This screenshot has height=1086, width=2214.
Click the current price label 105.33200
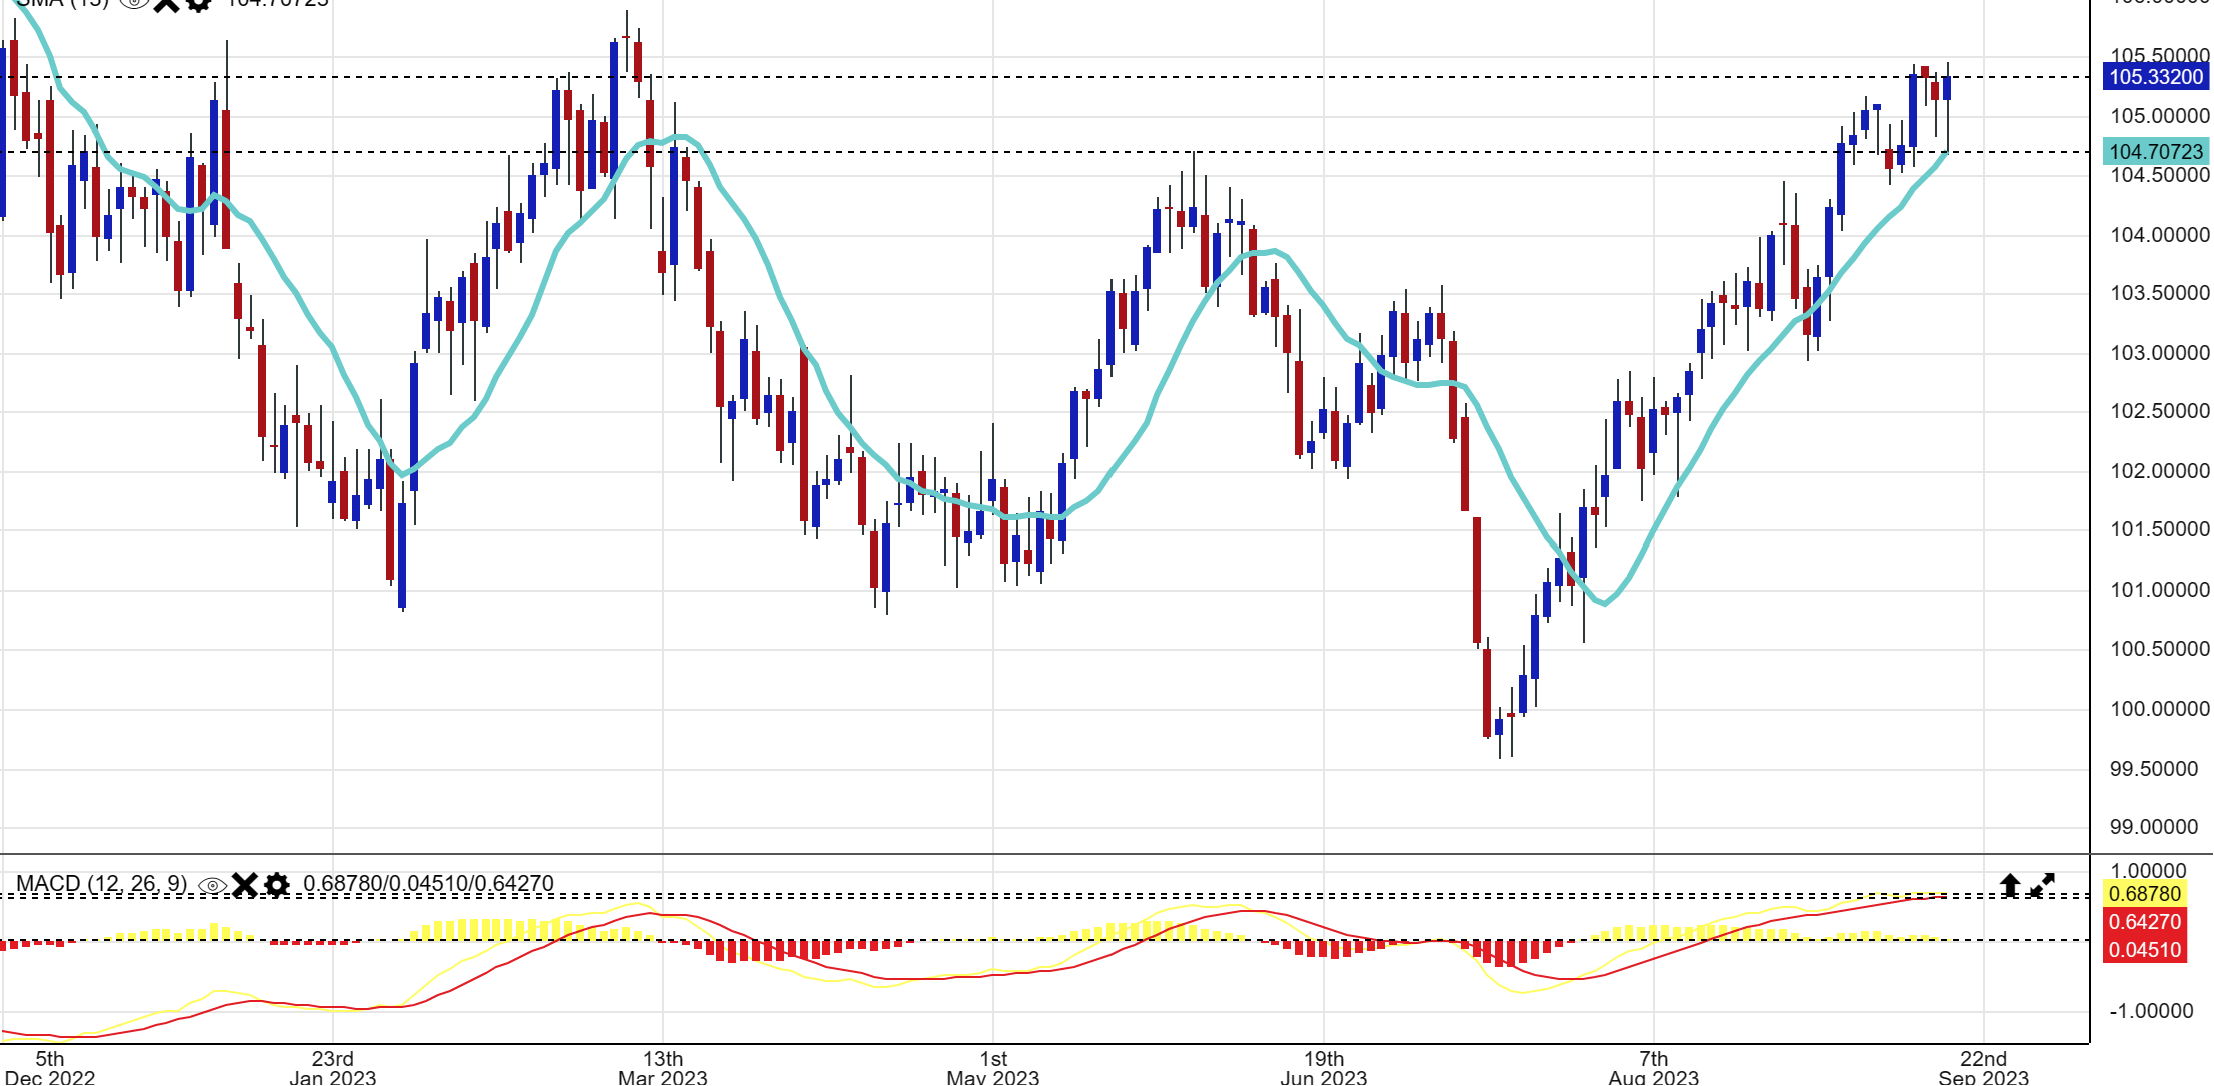pyautogui.click(x=2155, y=77)
